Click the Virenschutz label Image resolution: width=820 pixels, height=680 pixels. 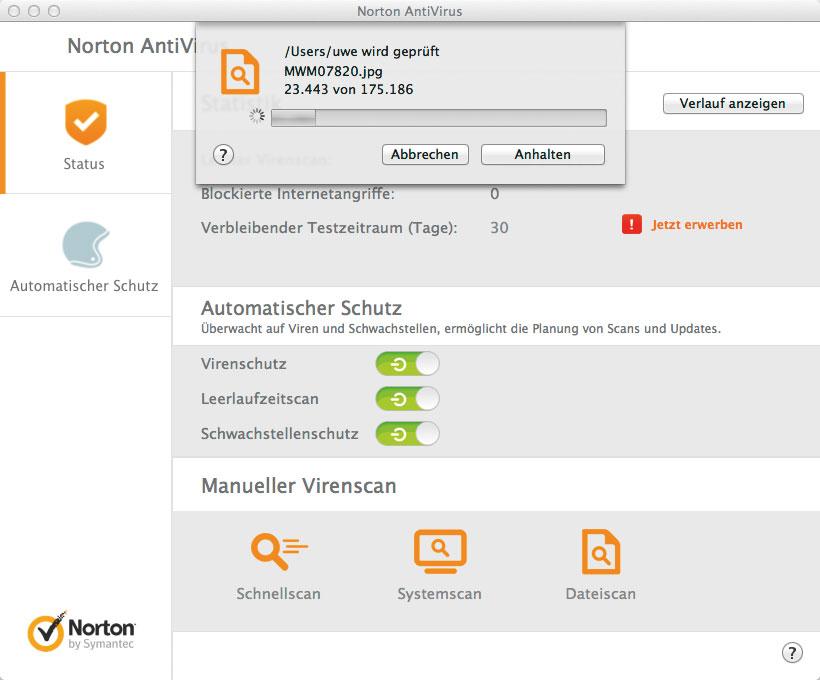pyautogui.click(x=244, y=364)
